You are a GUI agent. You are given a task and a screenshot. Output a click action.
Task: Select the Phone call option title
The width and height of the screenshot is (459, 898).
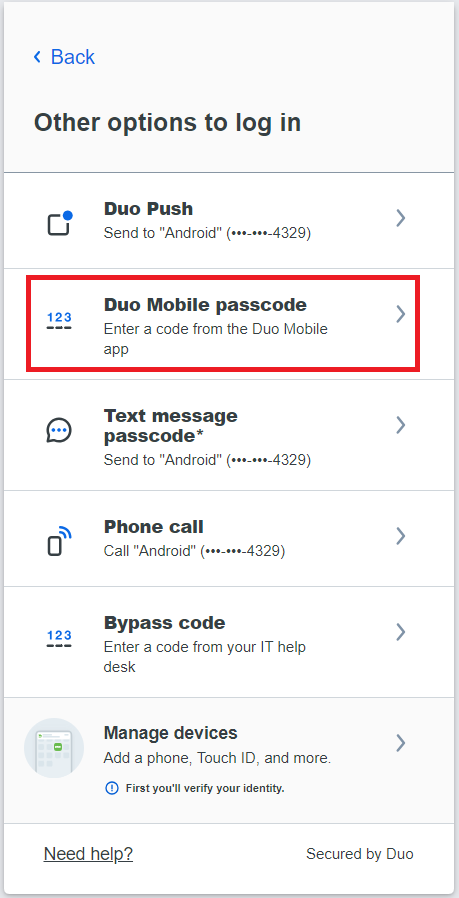coord(154,527)
